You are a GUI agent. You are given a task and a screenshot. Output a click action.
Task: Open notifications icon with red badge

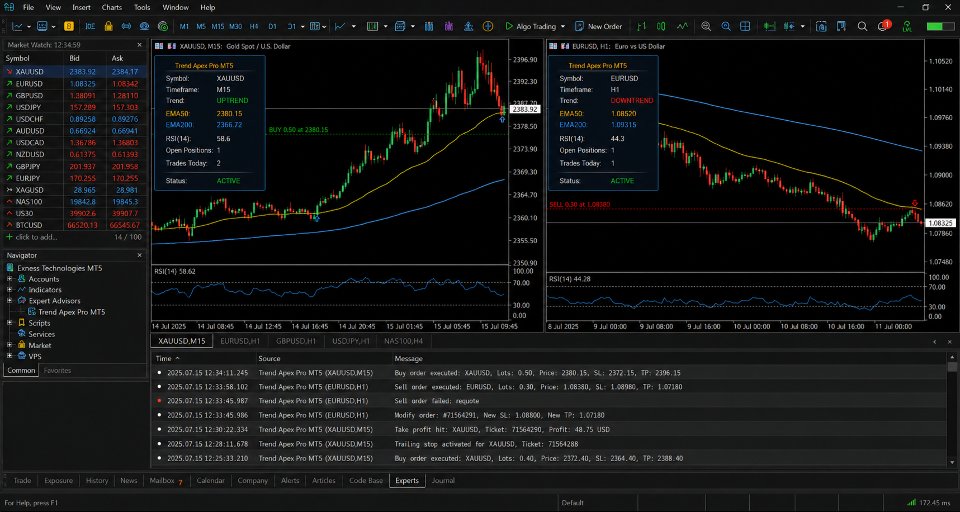coord(883,26)
